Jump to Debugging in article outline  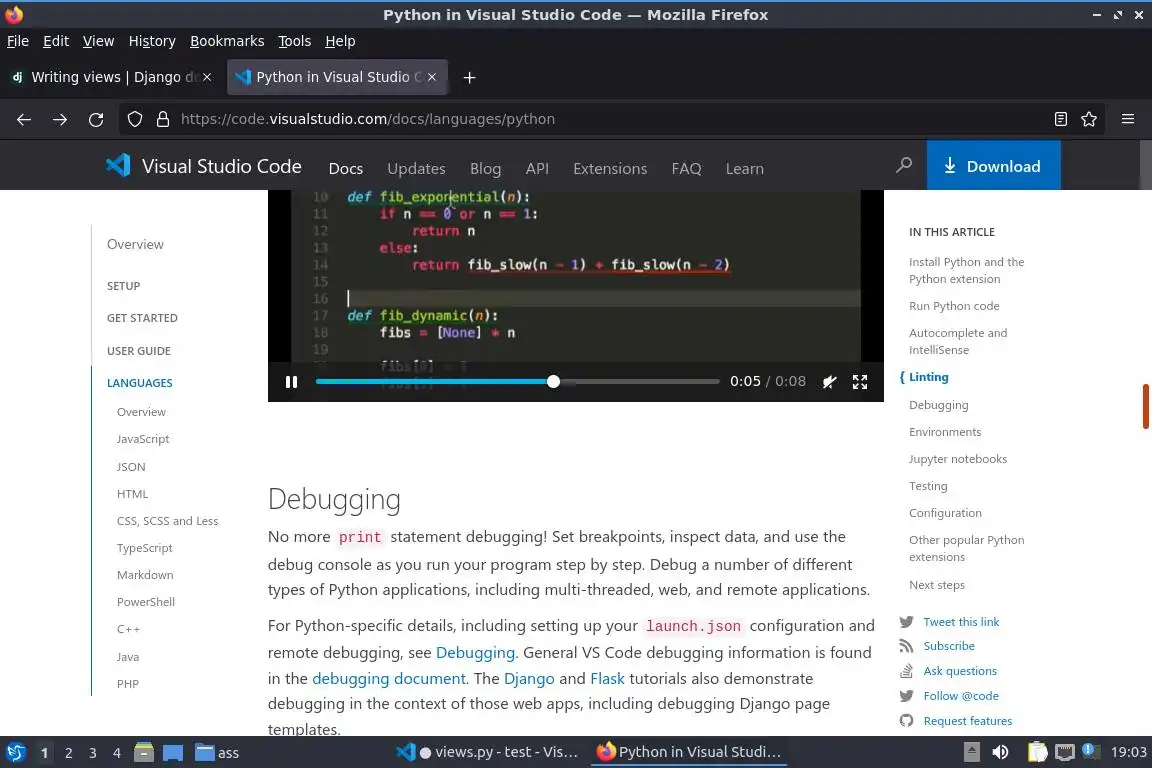pos(938,405)
